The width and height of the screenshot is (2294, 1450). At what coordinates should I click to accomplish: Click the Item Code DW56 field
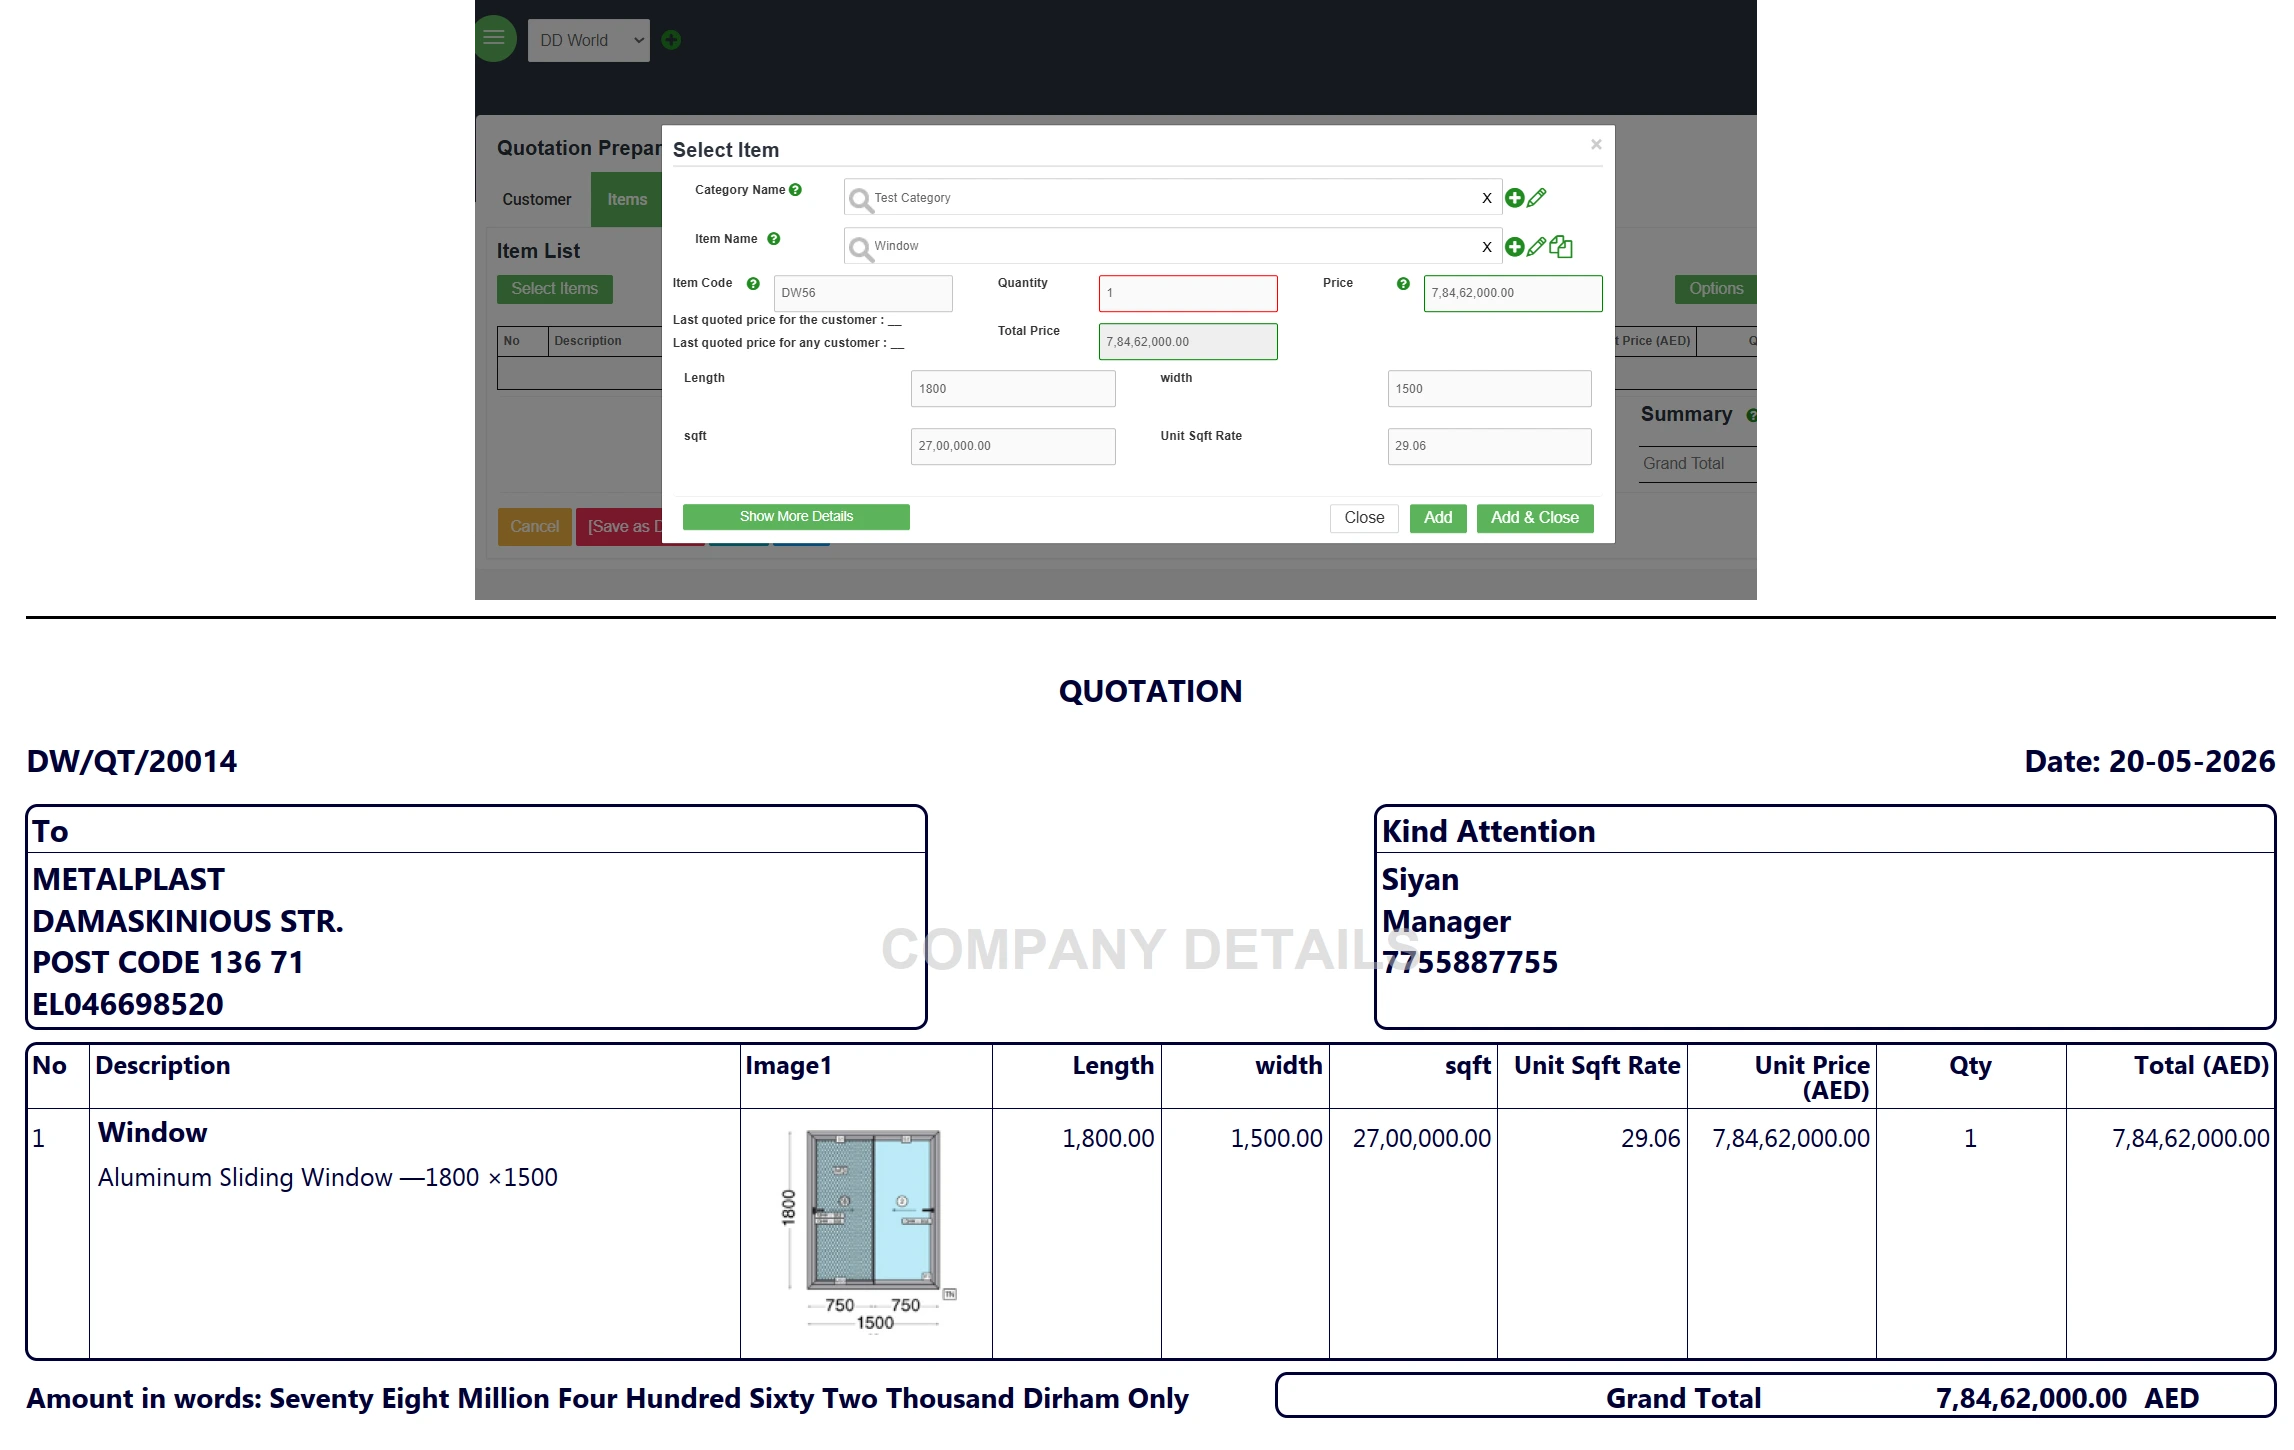(x=863, y=293)
